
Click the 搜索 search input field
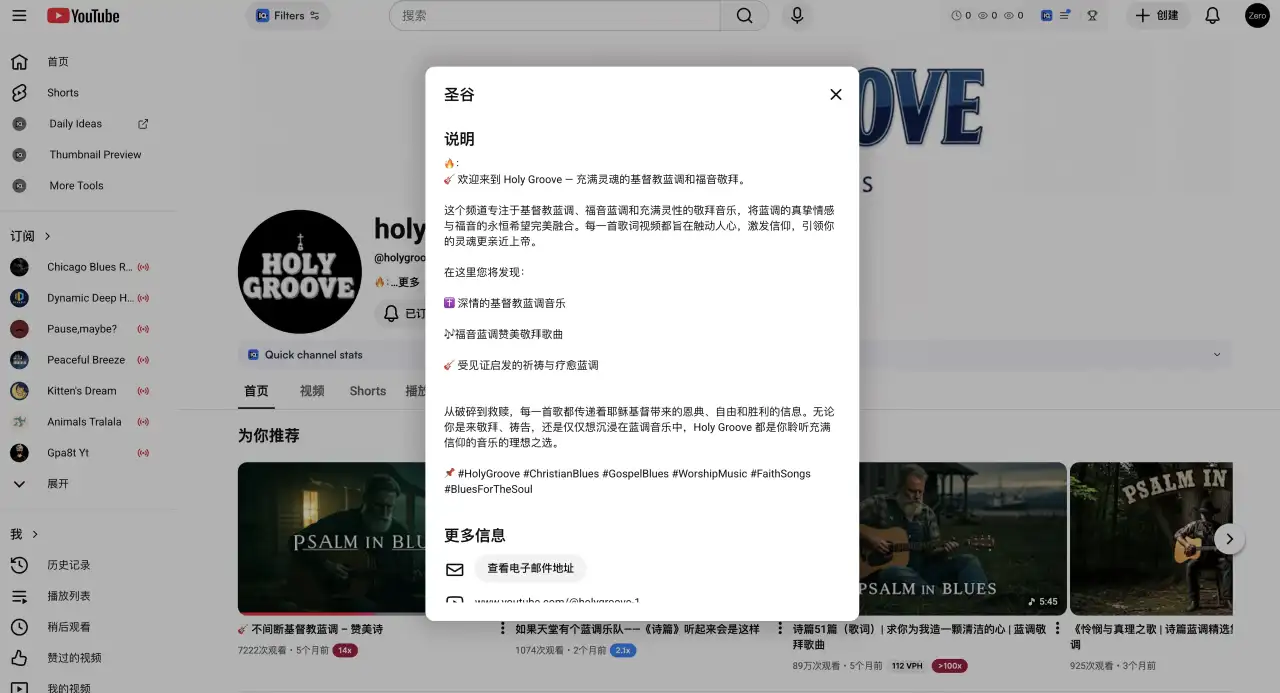(555, 16)
